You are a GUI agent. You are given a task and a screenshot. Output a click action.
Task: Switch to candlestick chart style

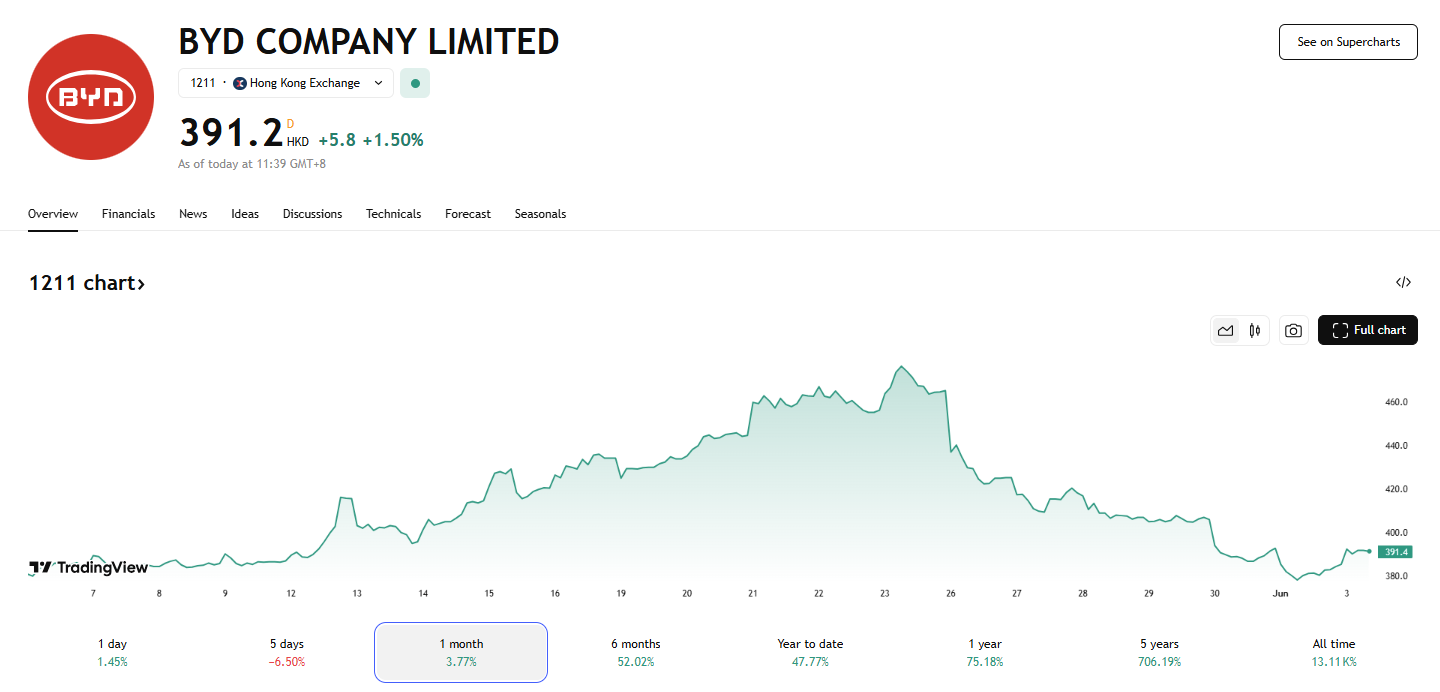point(1254,331)
